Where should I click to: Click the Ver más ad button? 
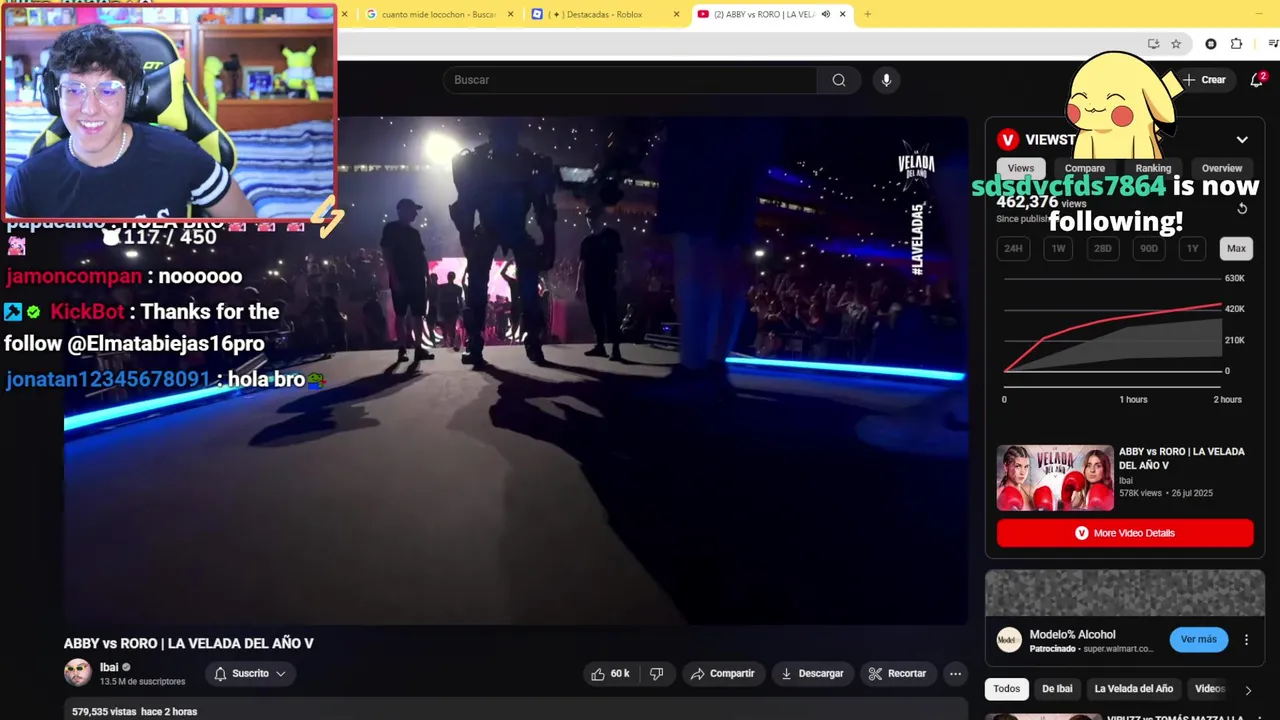[x=1199, y=640]
